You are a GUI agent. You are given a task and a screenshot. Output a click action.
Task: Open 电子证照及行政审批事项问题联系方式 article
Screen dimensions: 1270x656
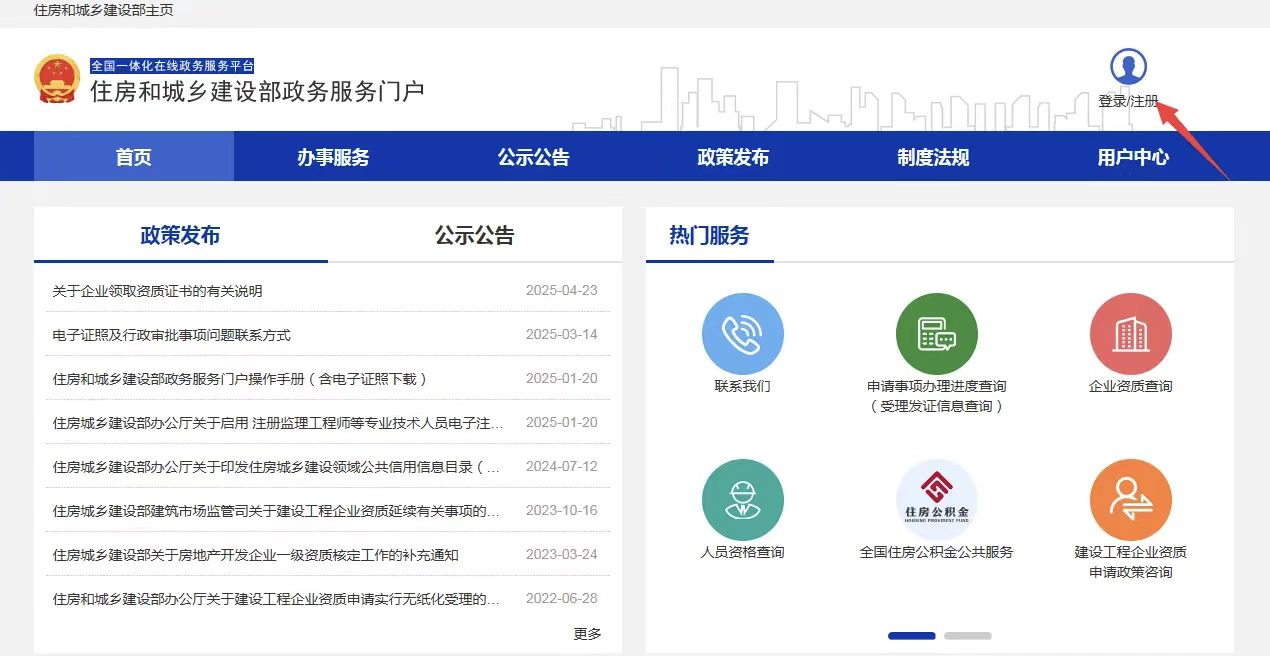click(x=171, y=335)
